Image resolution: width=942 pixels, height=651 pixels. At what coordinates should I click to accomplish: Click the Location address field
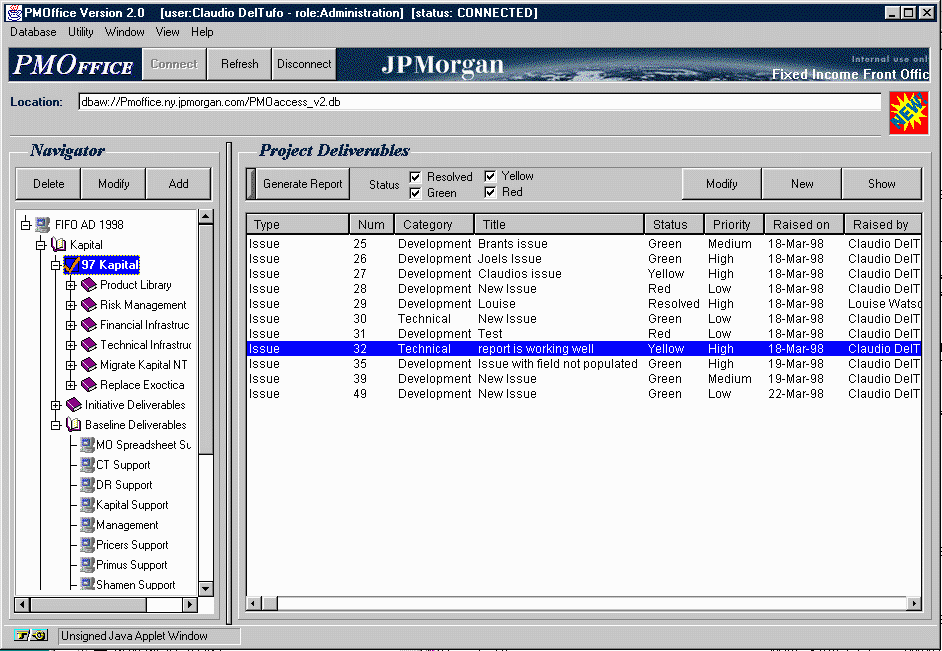coord(479,102)
